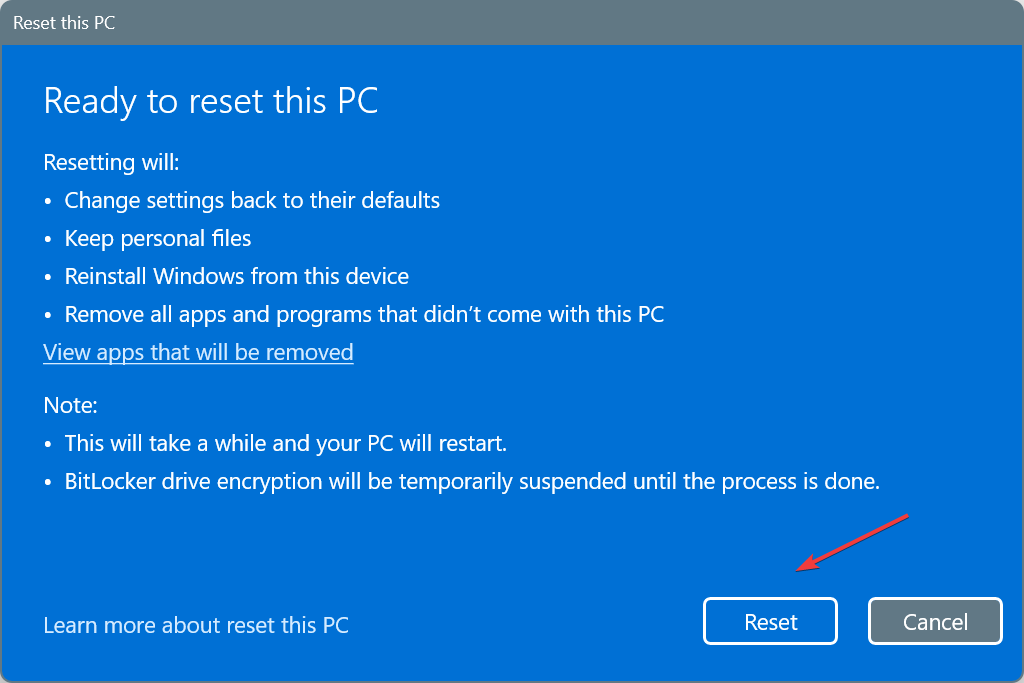Select the Note: label
The width and height of the screenshot is (1024, 683).
[71, 405]
